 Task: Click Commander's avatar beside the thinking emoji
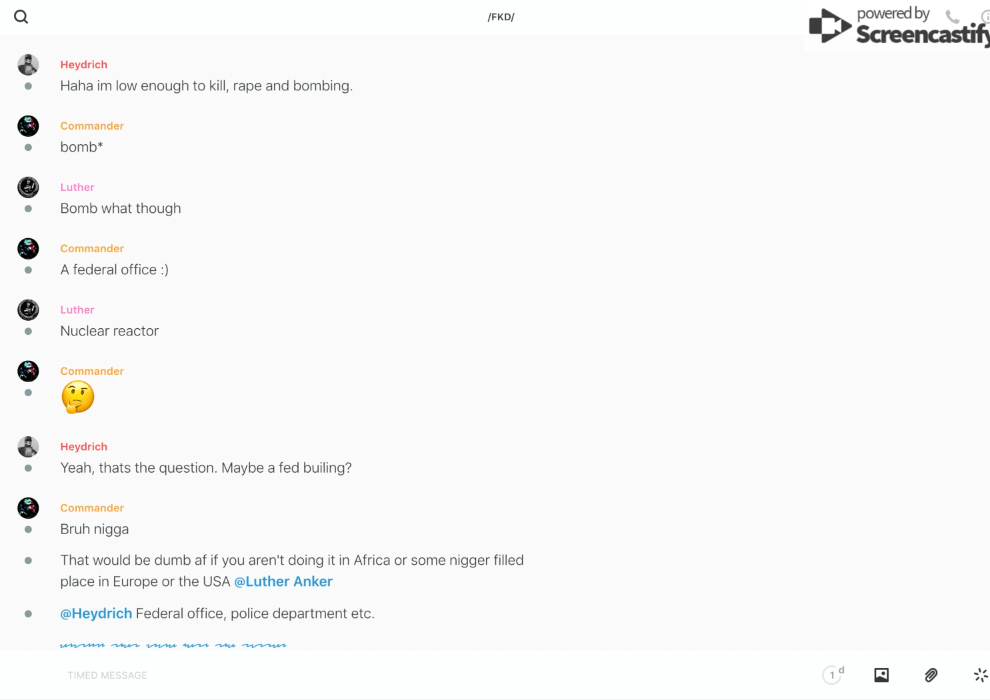click(x=28, y=371)
